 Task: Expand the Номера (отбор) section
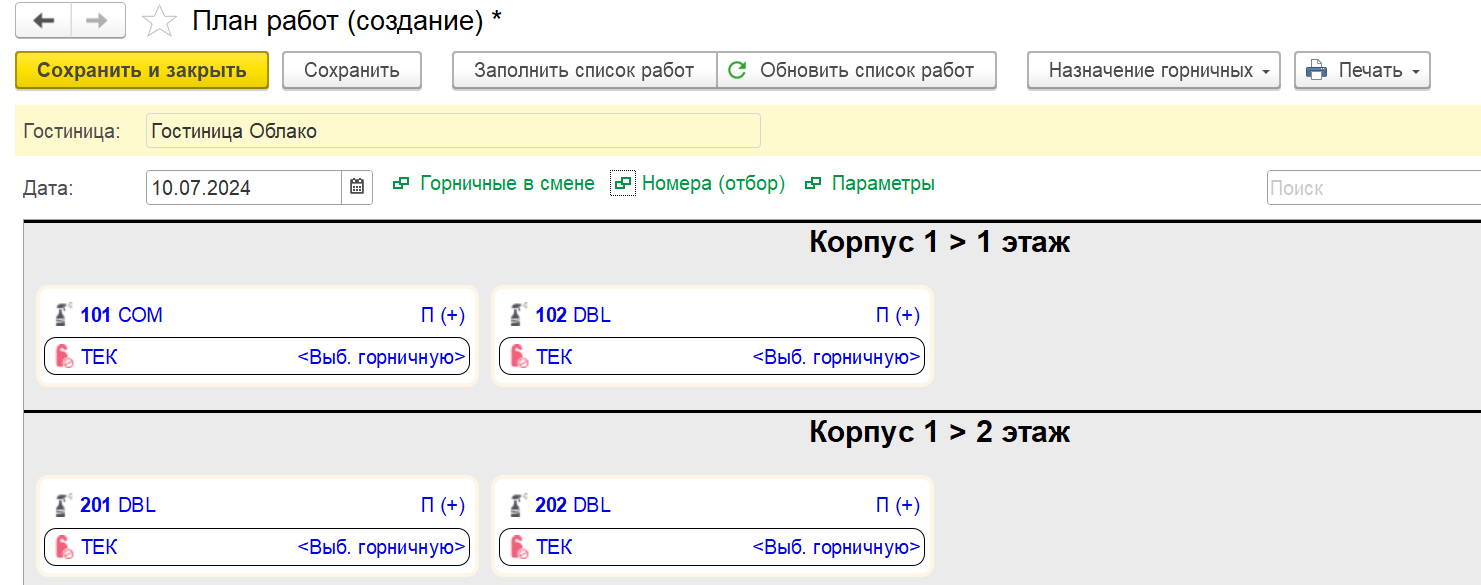tap(698, 184)
